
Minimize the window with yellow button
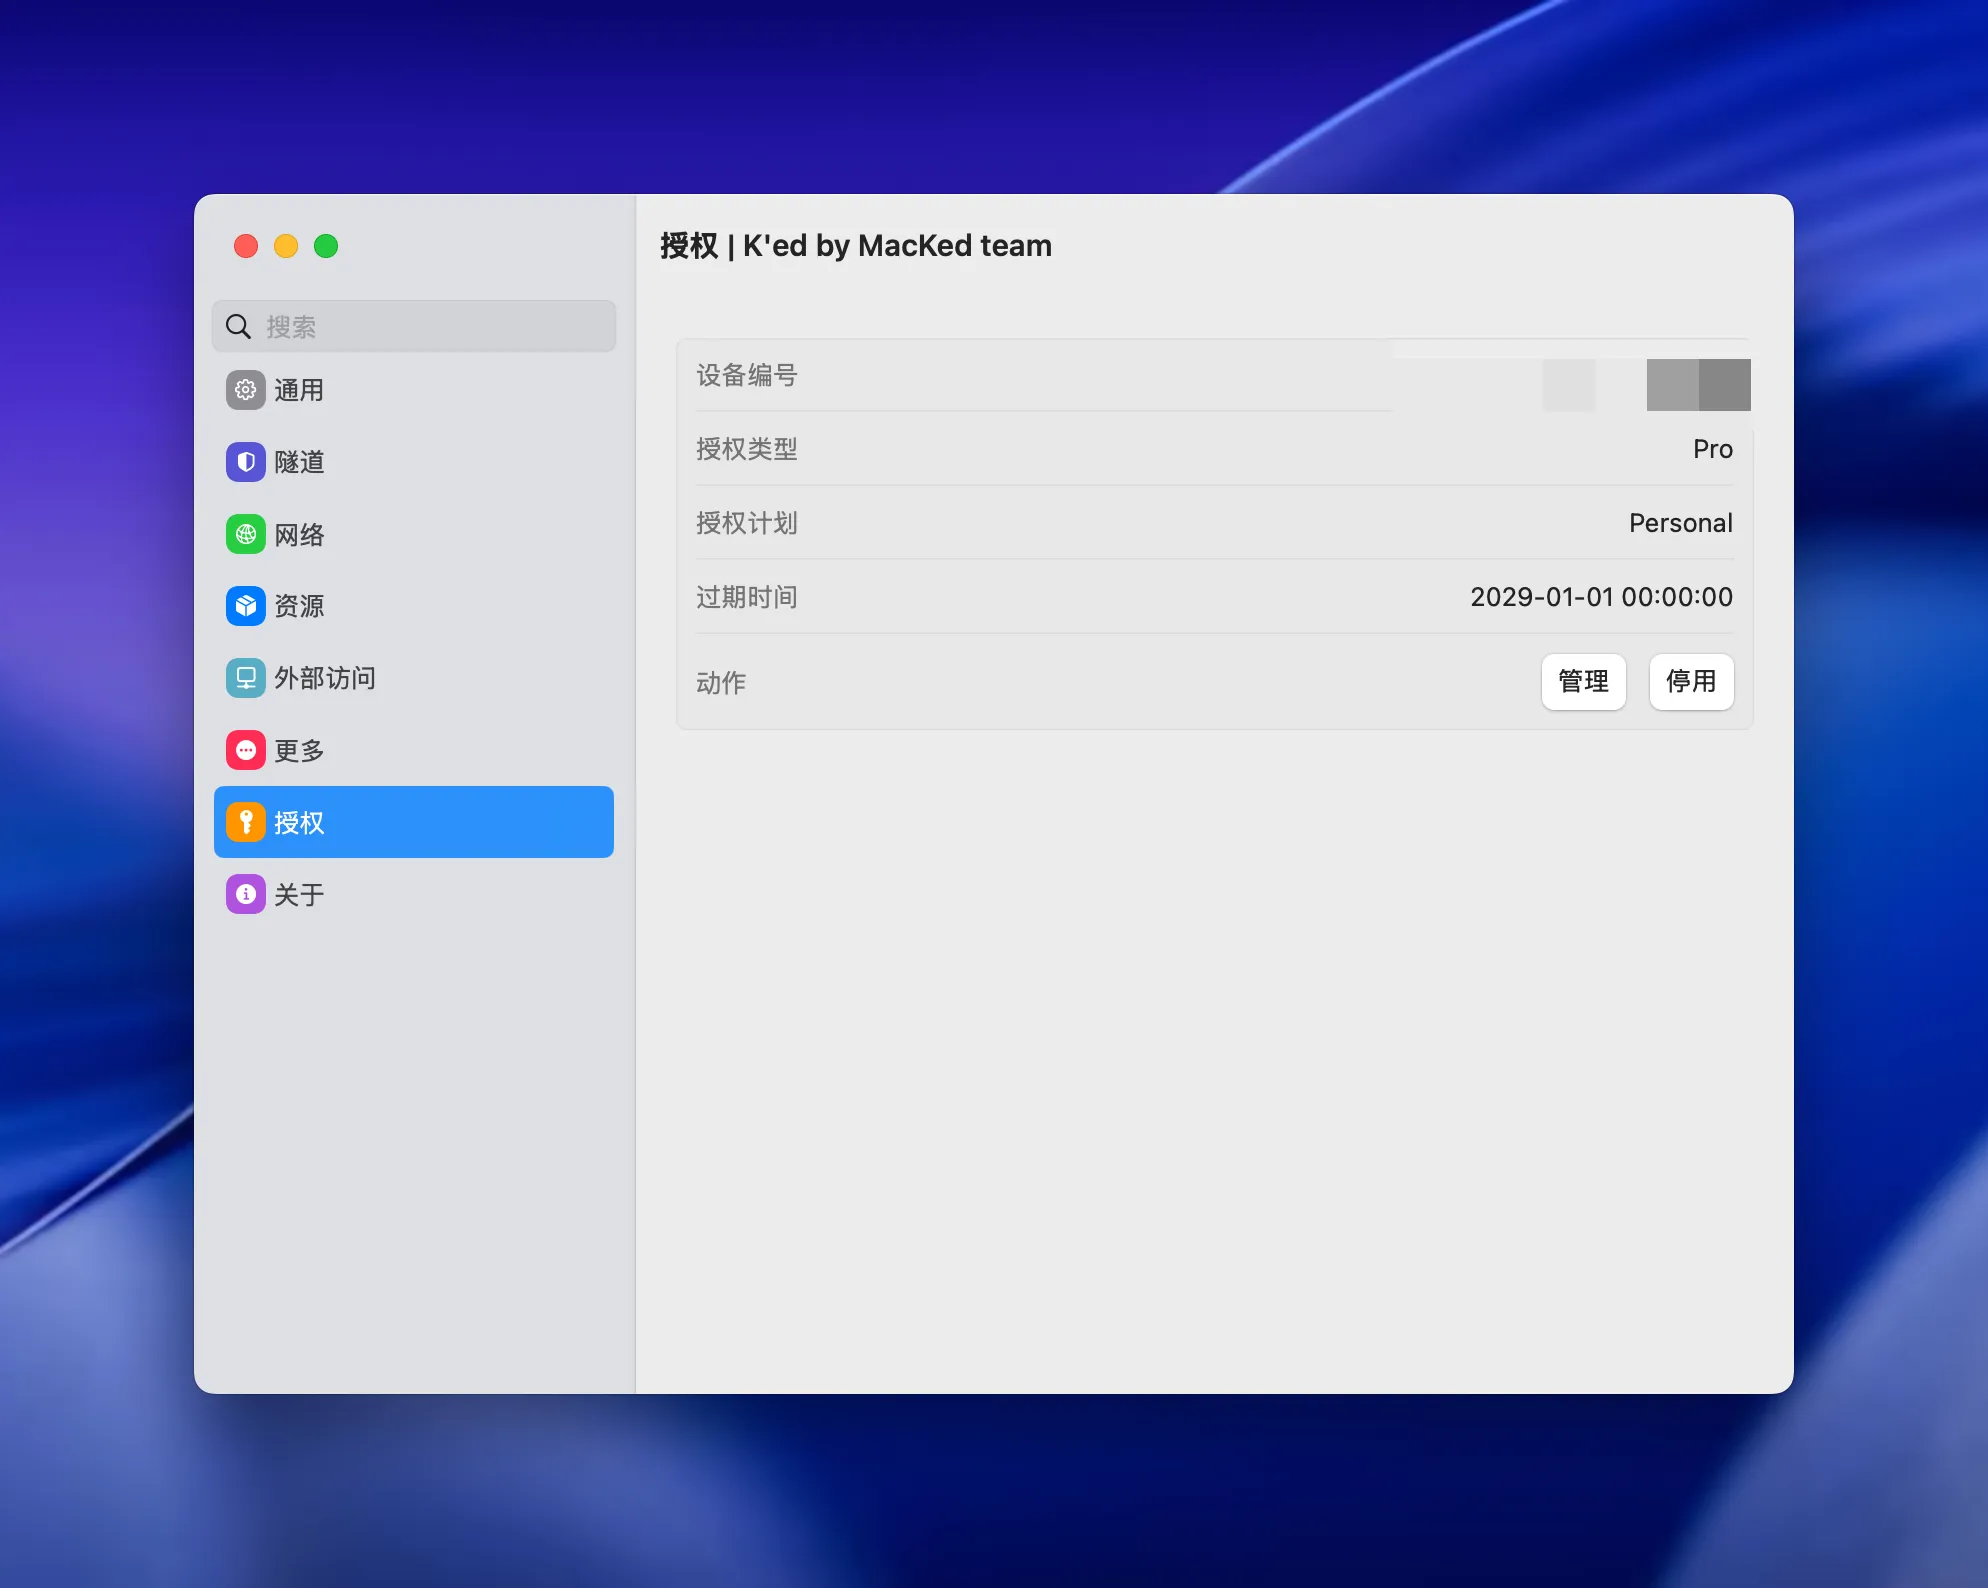click(x=286, y=246)
